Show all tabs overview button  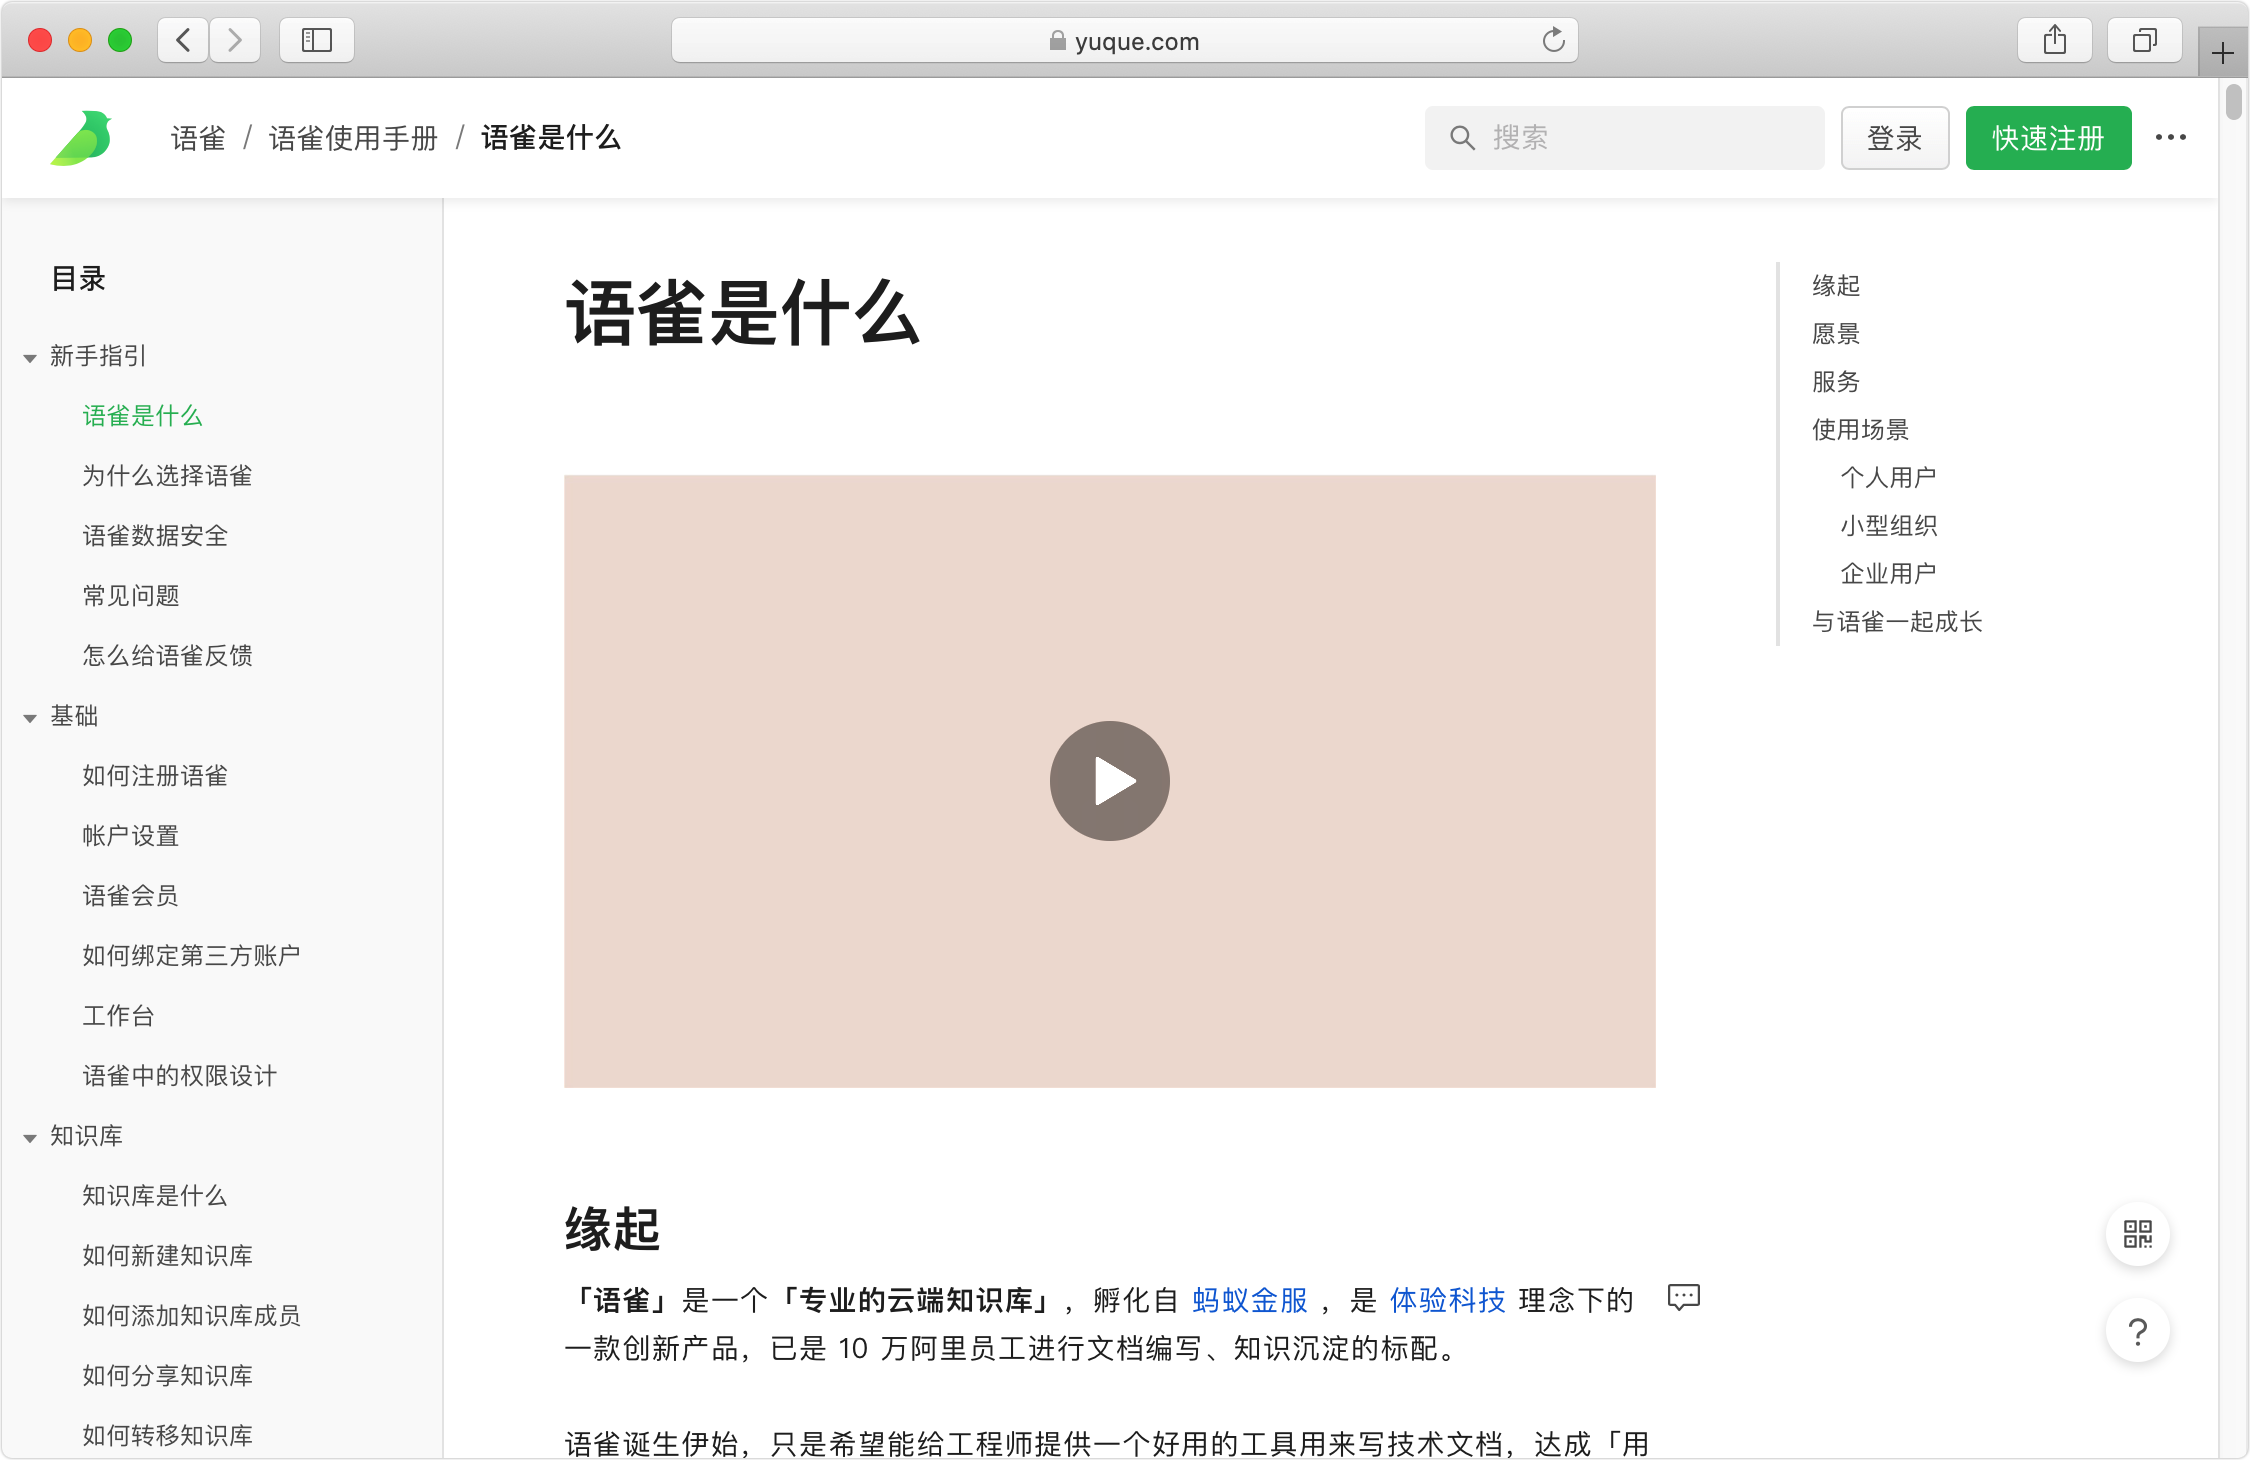pos(2145,40)
